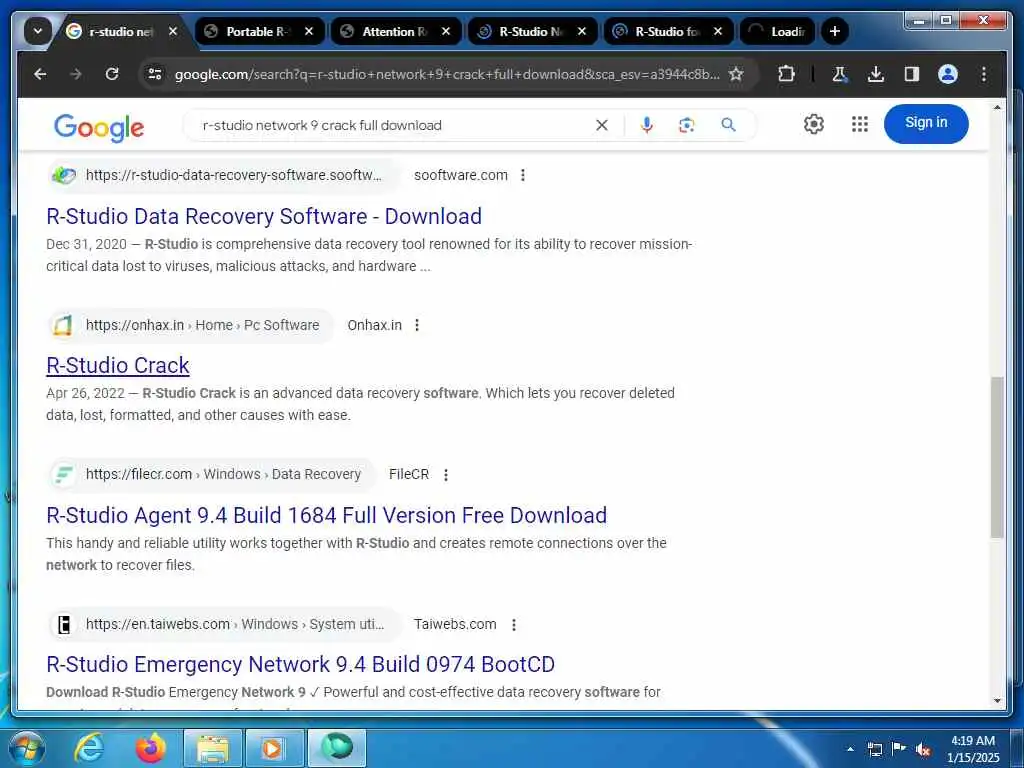The image size is (1024, 768).
Task: Reload the current page
Action: [112, 74]
